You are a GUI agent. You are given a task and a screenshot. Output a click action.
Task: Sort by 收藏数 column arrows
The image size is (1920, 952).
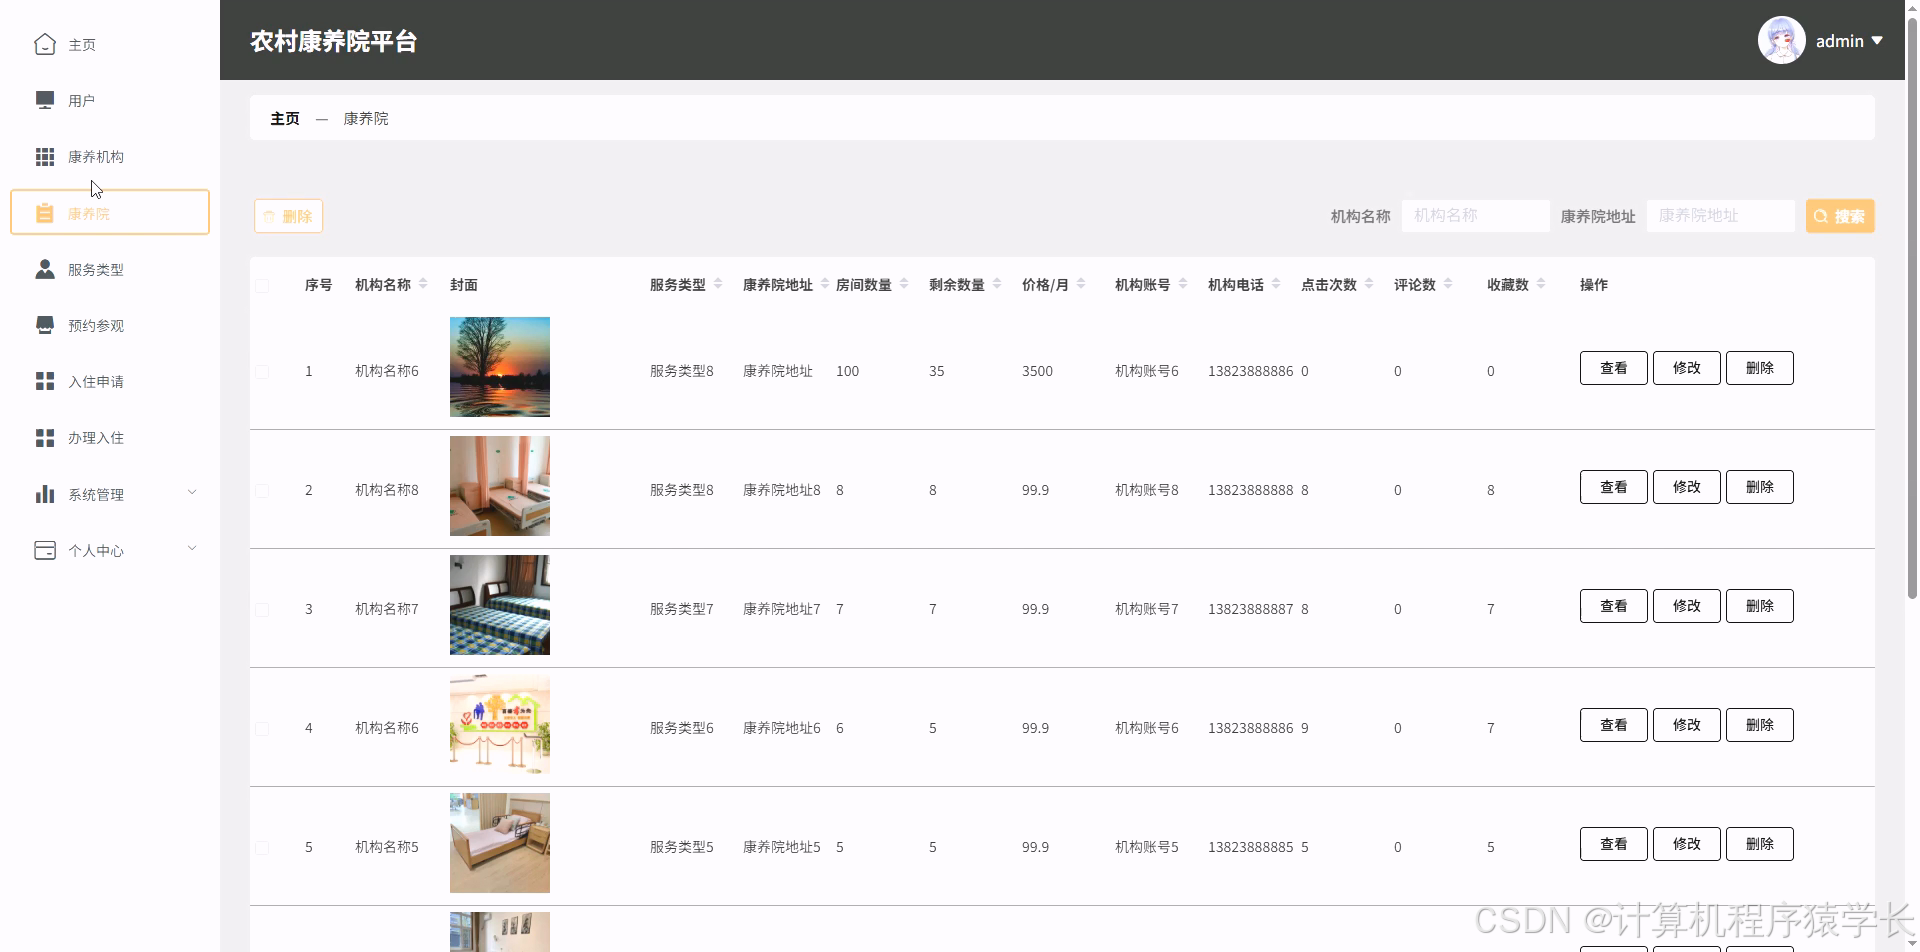tap(1541, 284)
